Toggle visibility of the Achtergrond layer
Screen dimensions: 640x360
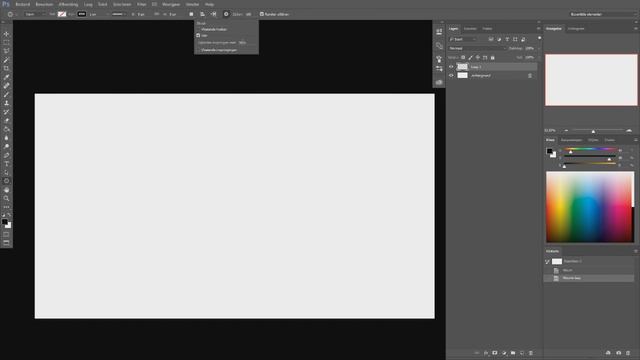click(451, 76)
